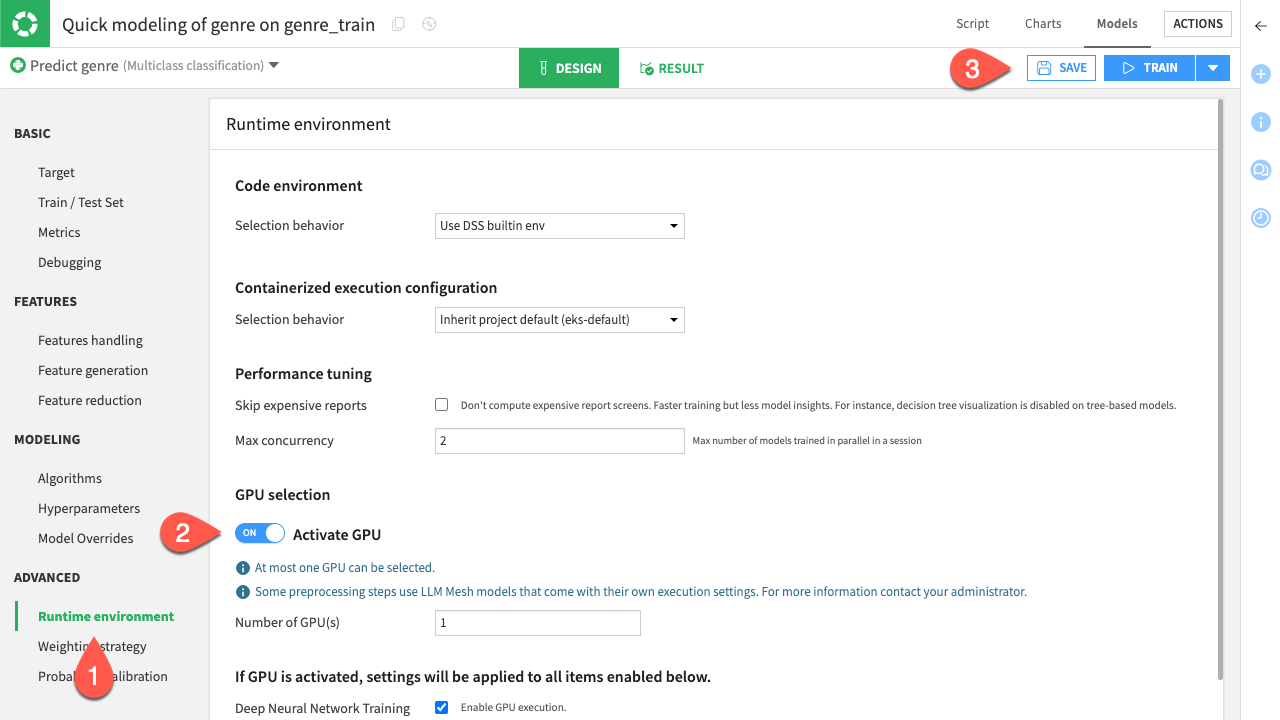Collapse the right sidebar with arrow icon
This screenshot has width=1280, height=720.
click(x=1260, y=27)
